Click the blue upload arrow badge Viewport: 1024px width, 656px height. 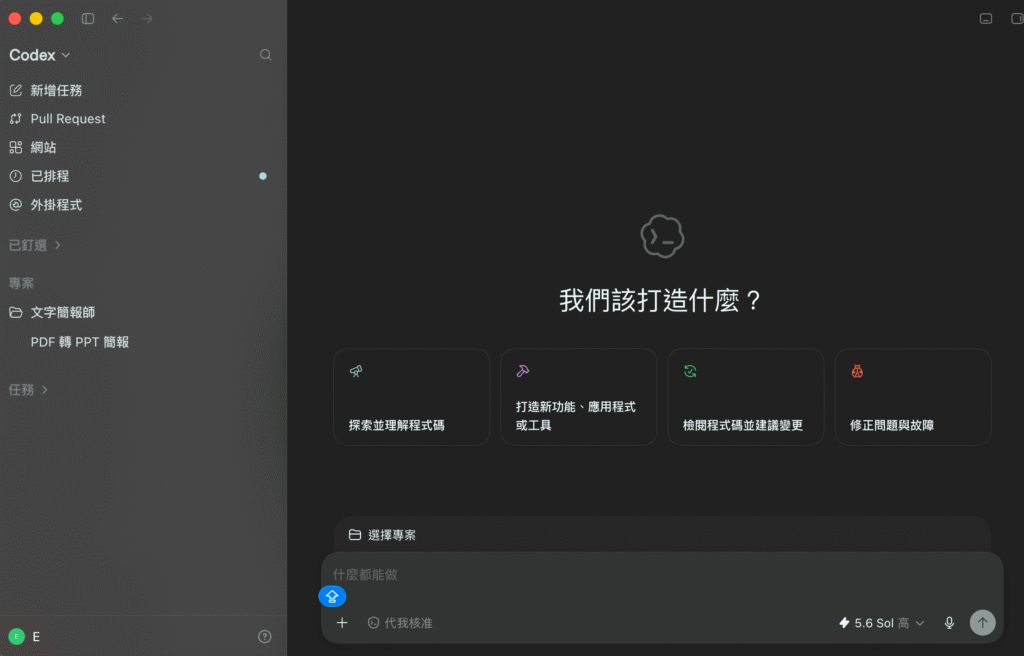pos(332,596)
